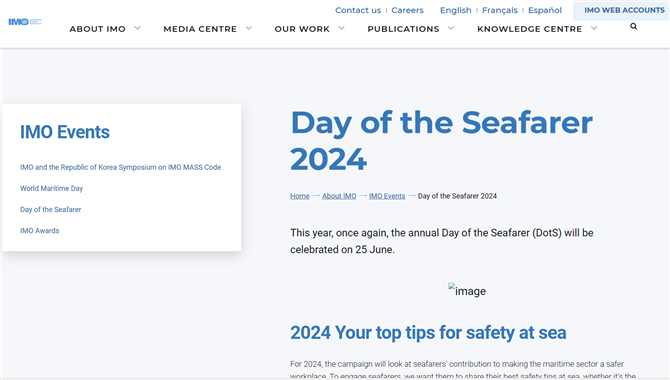Expand the About IMO chevron

(x=137, y=28)
